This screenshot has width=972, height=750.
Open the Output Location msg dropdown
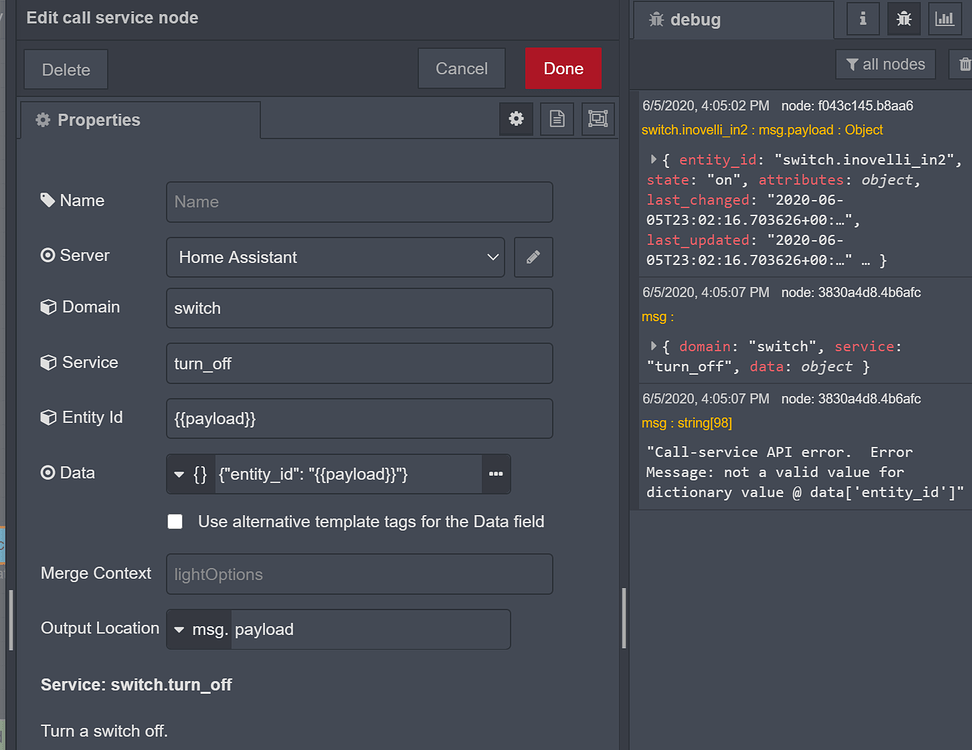coord(198,629)
